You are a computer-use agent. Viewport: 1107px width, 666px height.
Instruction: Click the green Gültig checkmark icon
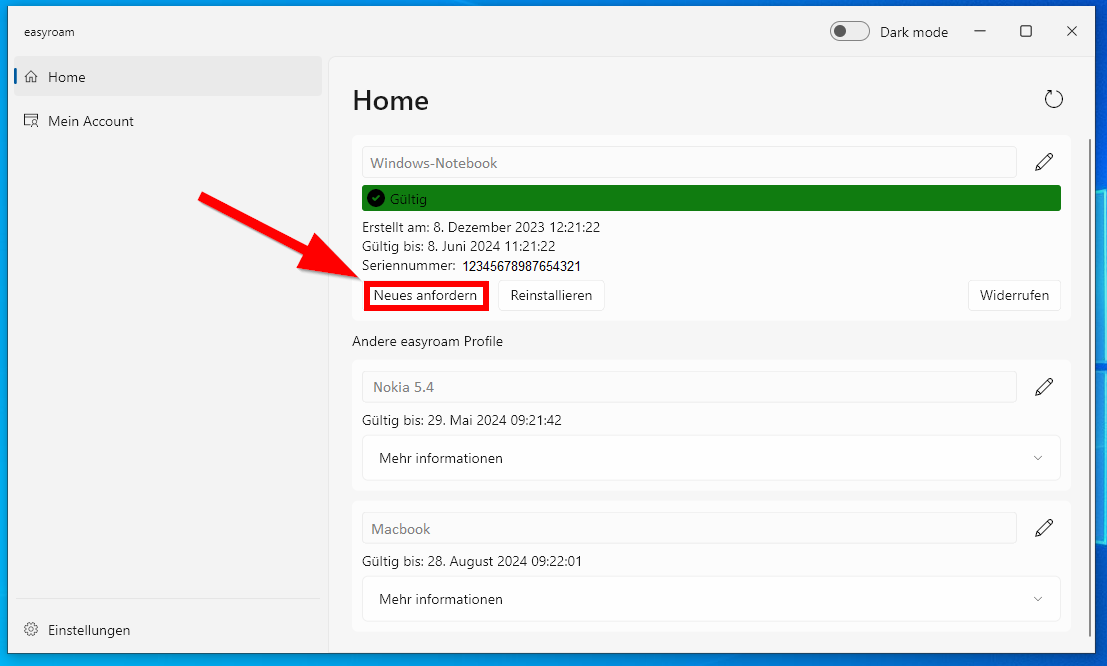(376, 198)
